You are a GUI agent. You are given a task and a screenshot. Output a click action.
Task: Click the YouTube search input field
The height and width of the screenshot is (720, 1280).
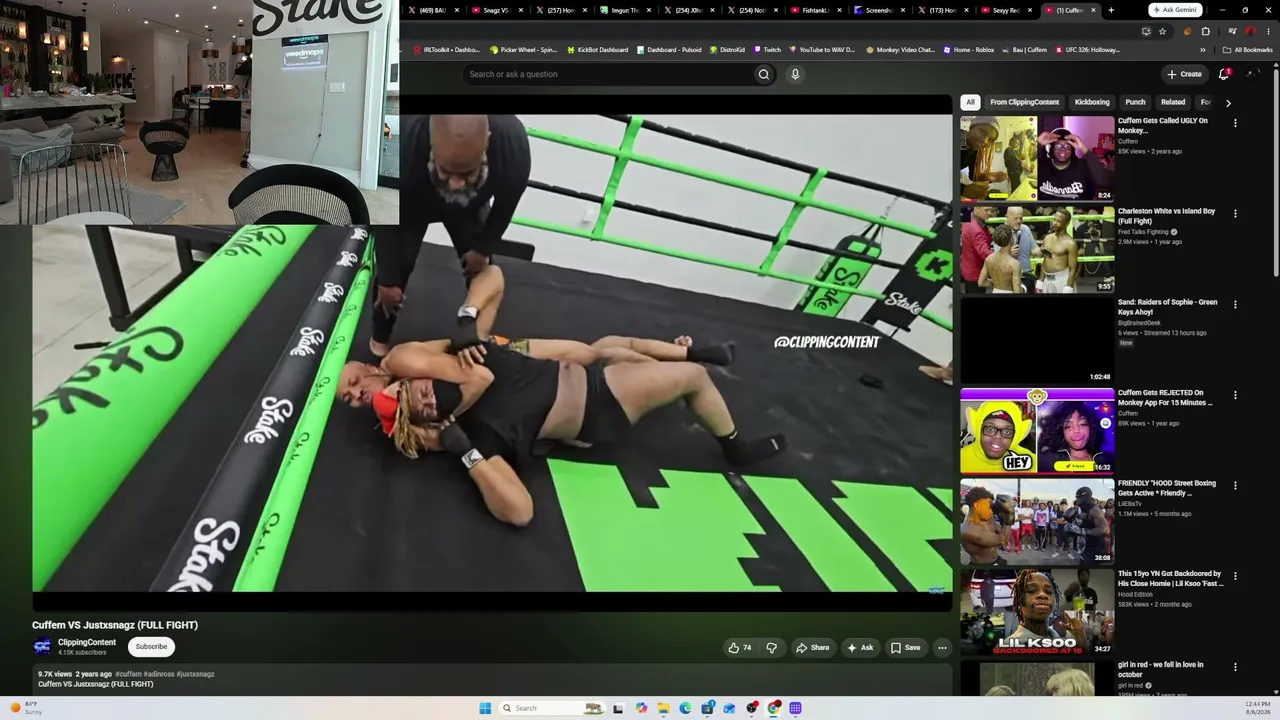pyautogui.click(x=610, y=74)
